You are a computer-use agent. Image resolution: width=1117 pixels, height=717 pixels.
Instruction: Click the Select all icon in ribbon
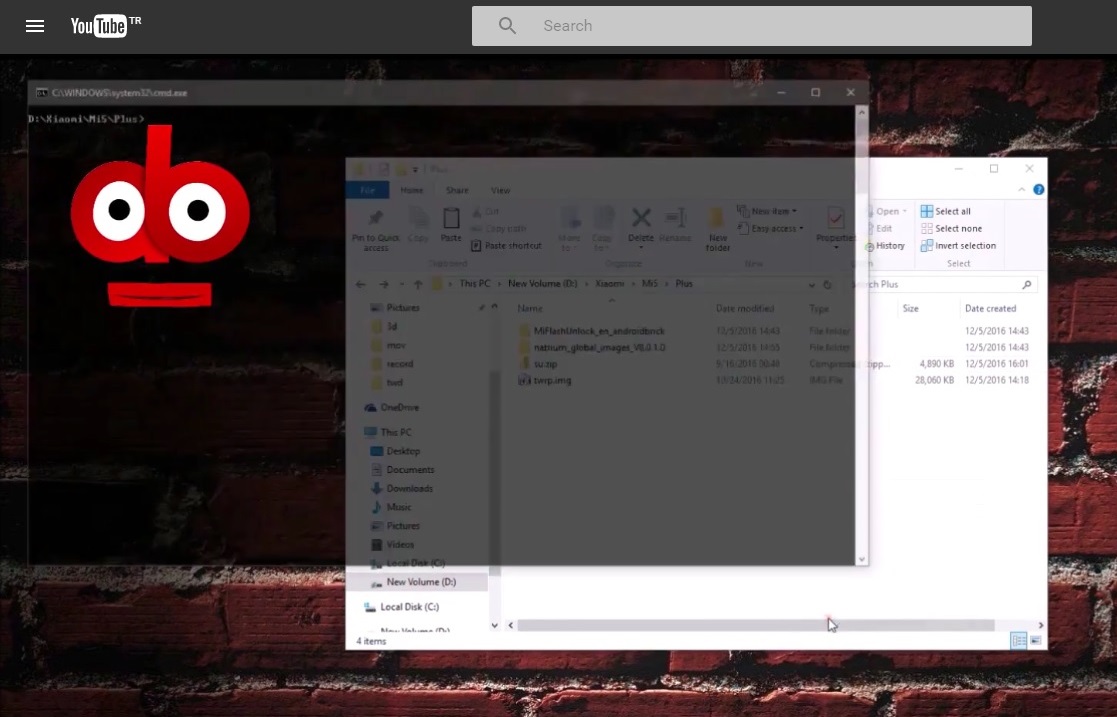pyautogui.click(x=927, y=211)
